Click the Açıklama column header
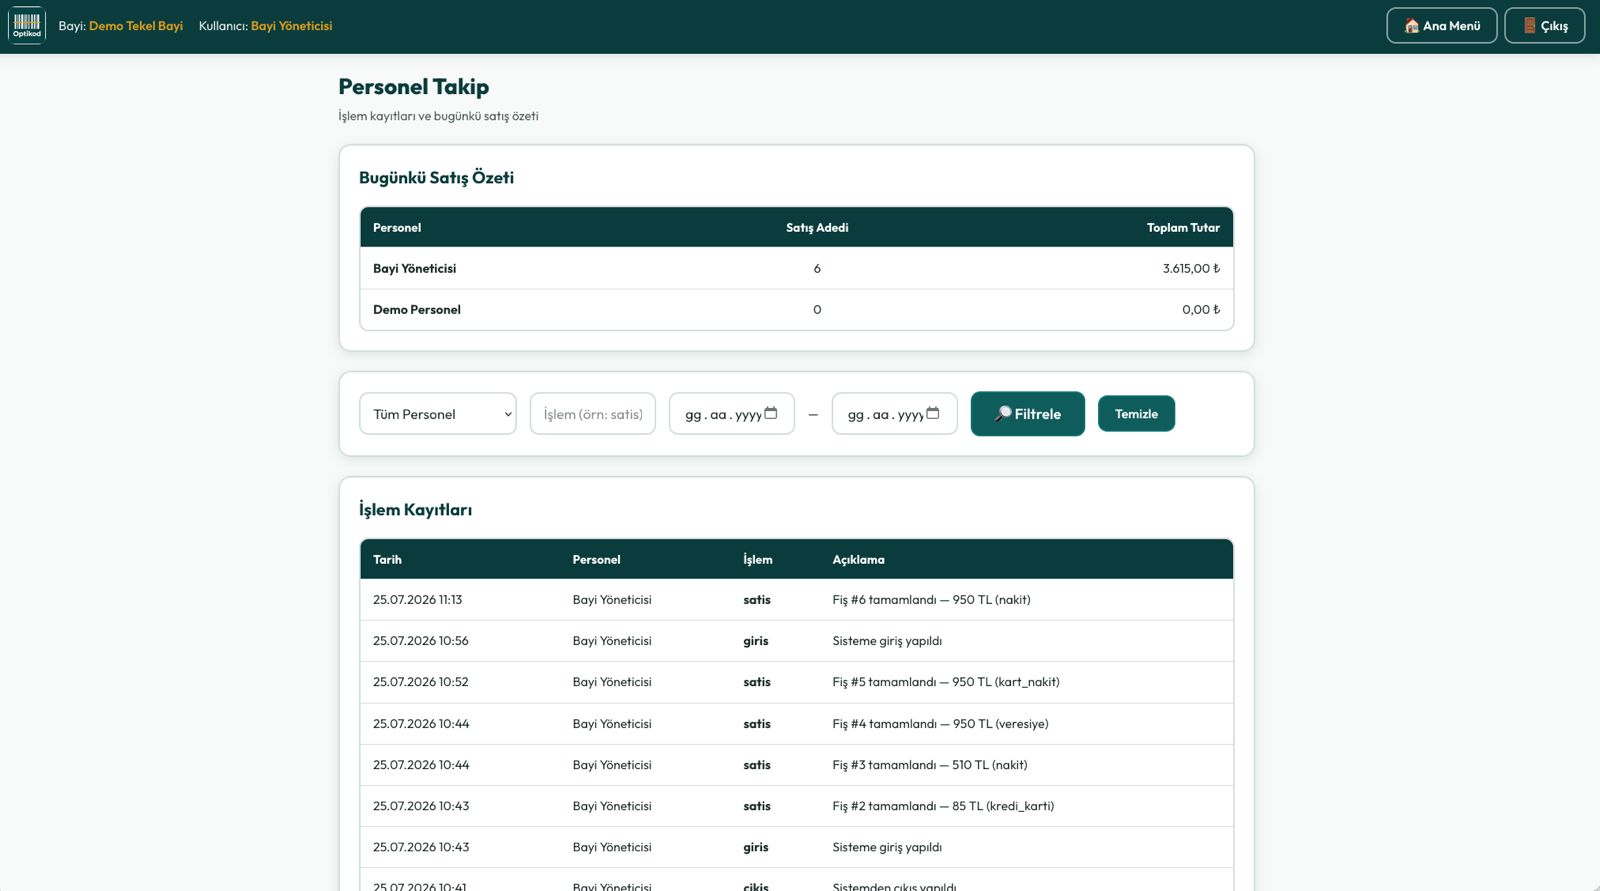 click(858, 560)
